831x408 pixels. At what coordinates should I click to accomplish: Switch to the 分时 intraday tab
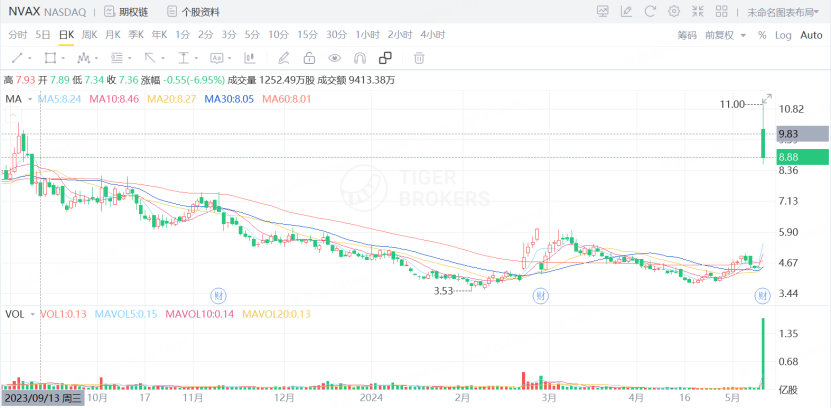click(x=18, y=35)
